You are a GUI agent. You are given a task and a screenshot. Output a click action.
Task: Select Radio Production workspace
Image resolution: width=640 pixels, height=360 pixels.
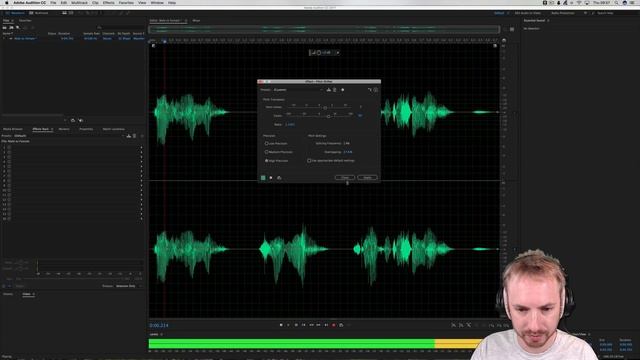click(562, 13)
